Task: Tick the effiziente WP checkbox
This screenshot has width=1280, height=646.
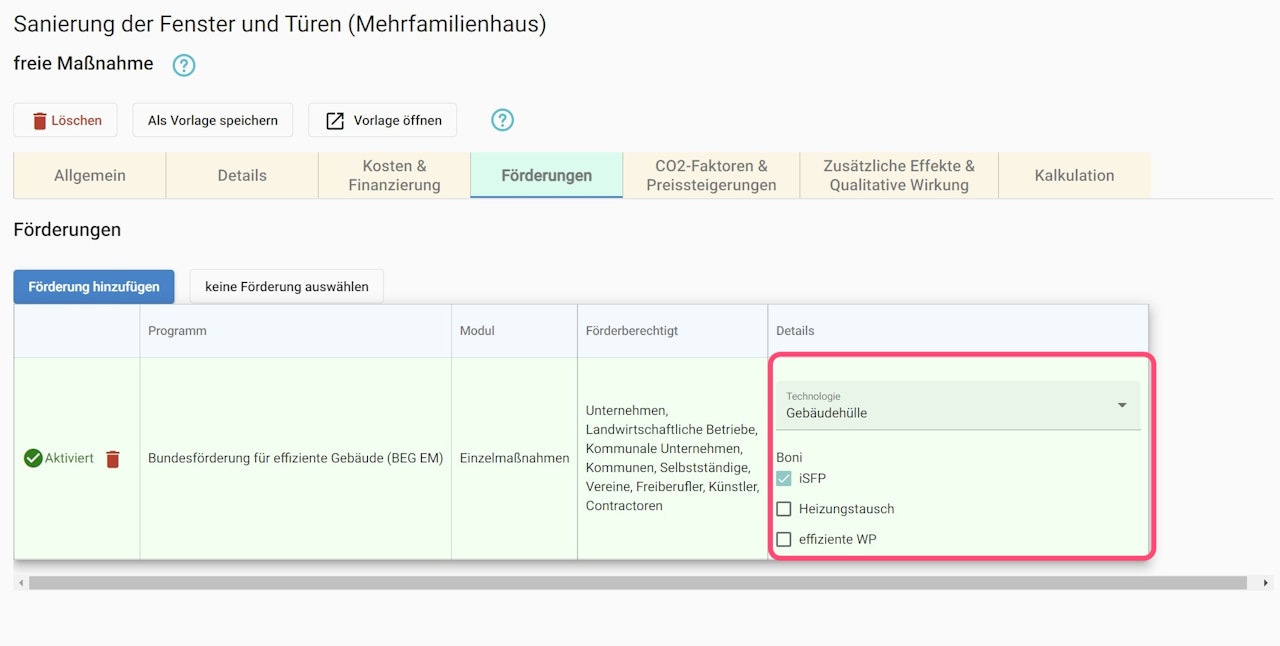Action: click(x=784, y=539)
